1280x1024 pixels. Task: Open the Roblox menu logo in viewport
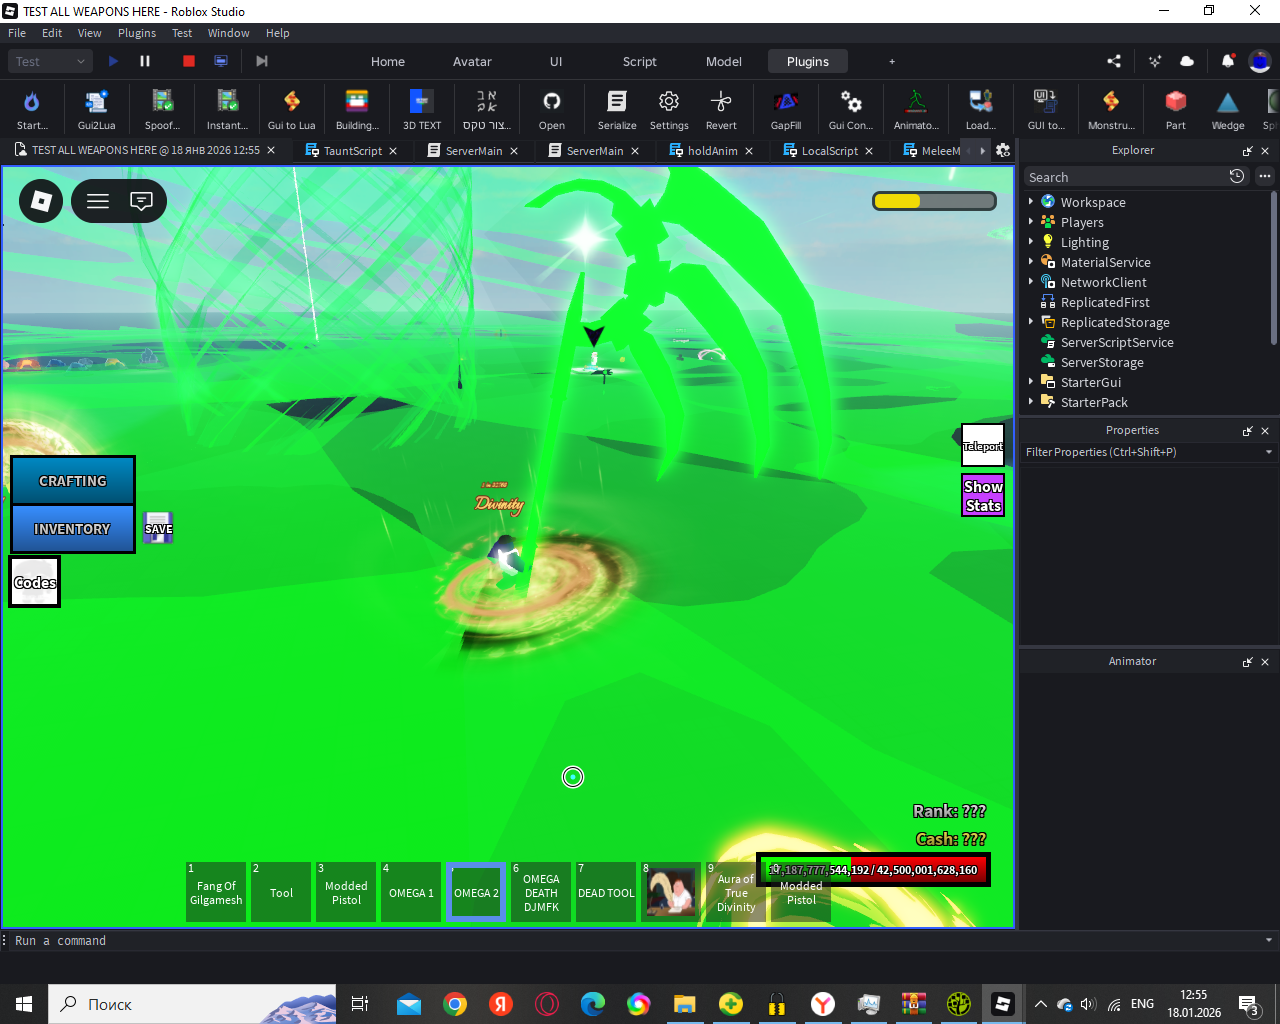pyautogui.click(x=41, y=201)
